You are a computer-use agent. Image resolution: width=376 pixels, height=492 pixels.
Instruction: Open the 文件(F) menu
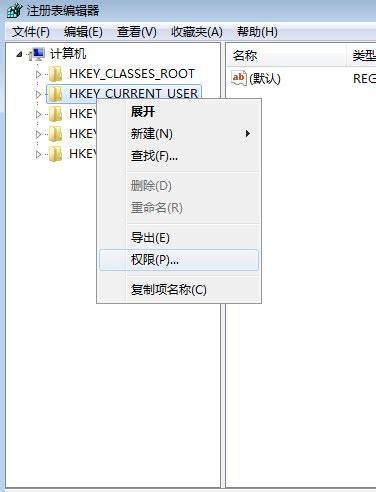click(x=31, y=32)
